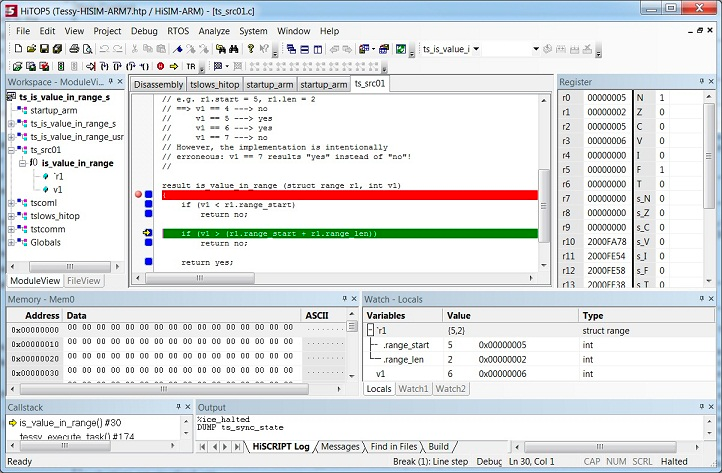The height and width of the screenshot is (473, 722).
Task: Click the toggle bookmark flag icon
Action: (x=178, y=49)
